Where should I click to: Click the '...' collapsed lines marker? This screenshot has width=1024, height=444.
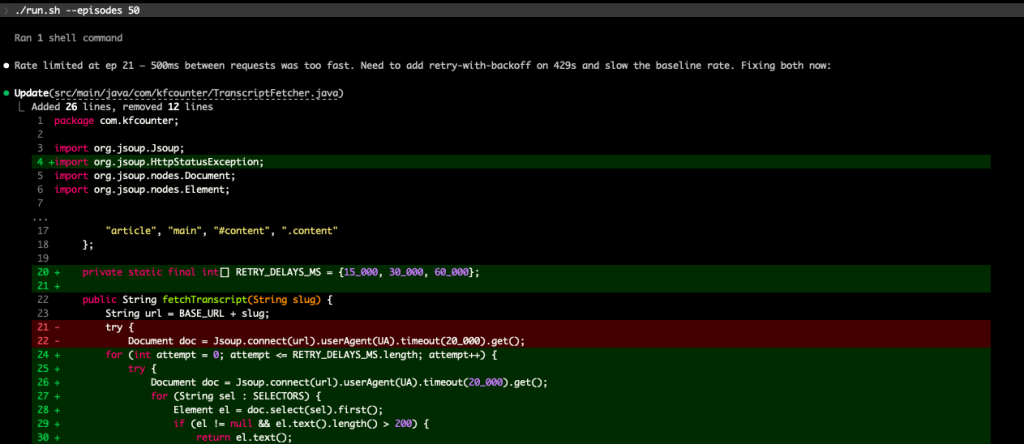pos(39,217)
